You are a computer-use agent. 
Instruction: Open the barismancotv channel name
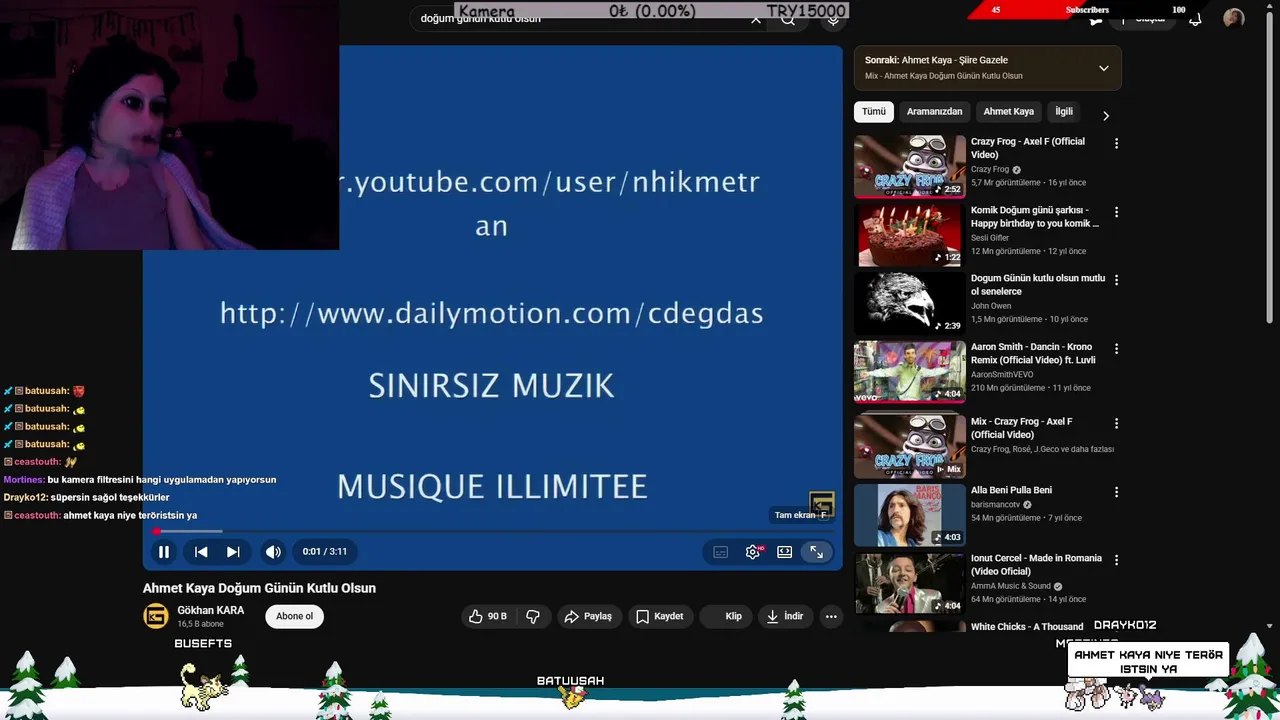coord(995,505)
